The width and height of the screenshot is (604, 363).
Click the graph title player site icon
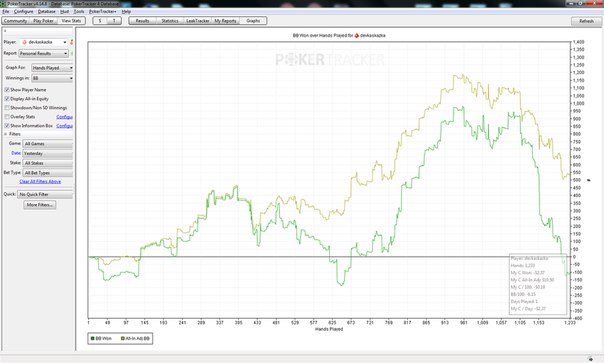pyautogui.click(x=357, y=35)
